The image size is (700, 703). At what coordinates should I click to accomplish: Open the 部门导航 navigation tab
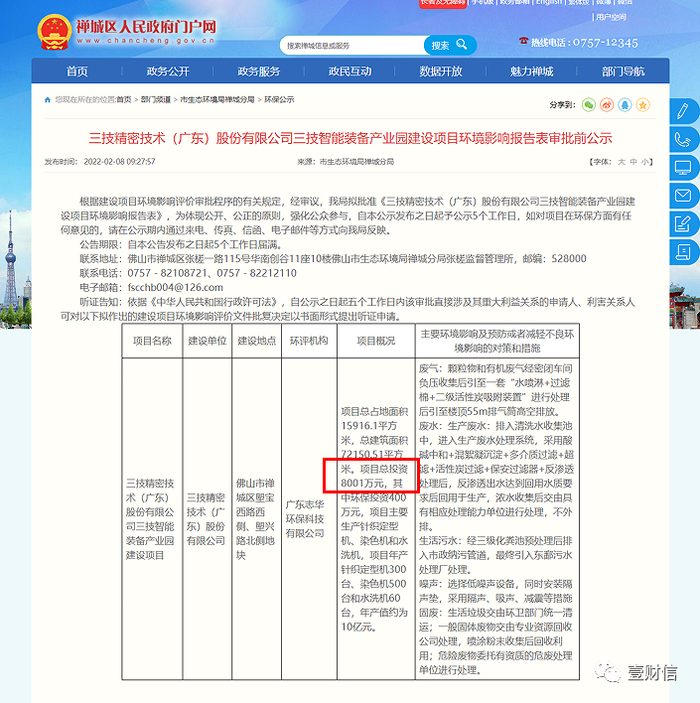click(623, 71)
